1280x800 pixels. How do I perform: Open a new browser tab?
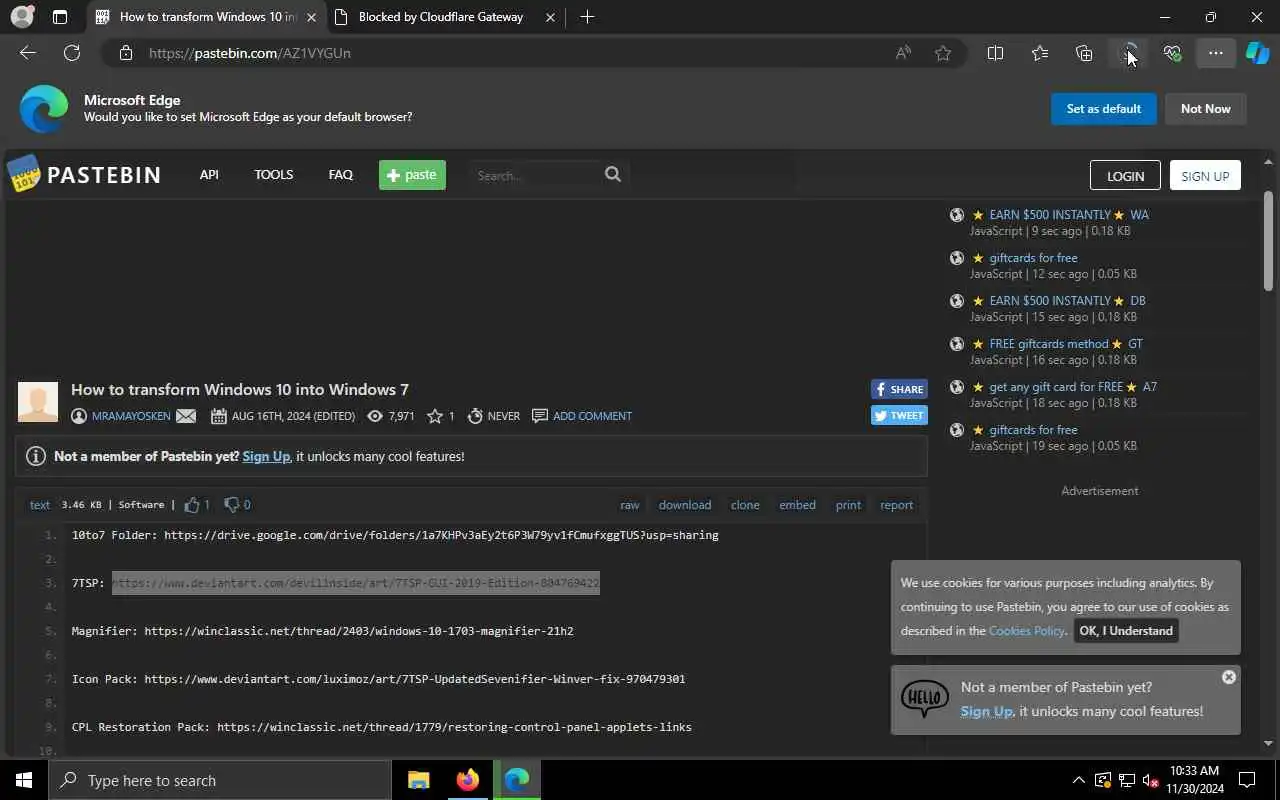click(x=587, y=17)
